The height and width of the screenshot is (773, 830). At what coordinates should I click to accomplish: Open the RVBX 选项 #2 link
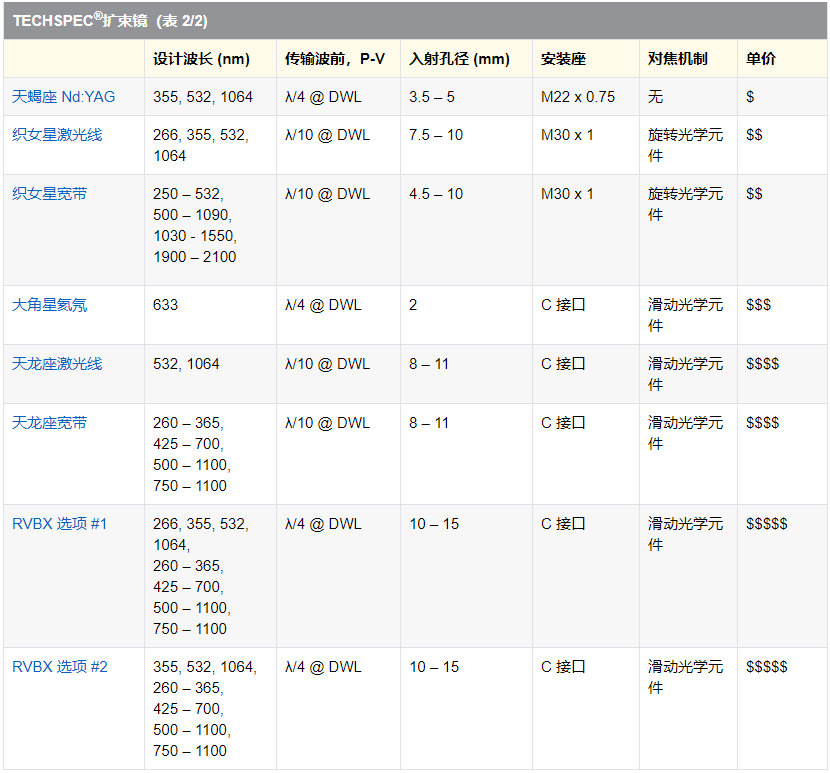tap(59, 666)
